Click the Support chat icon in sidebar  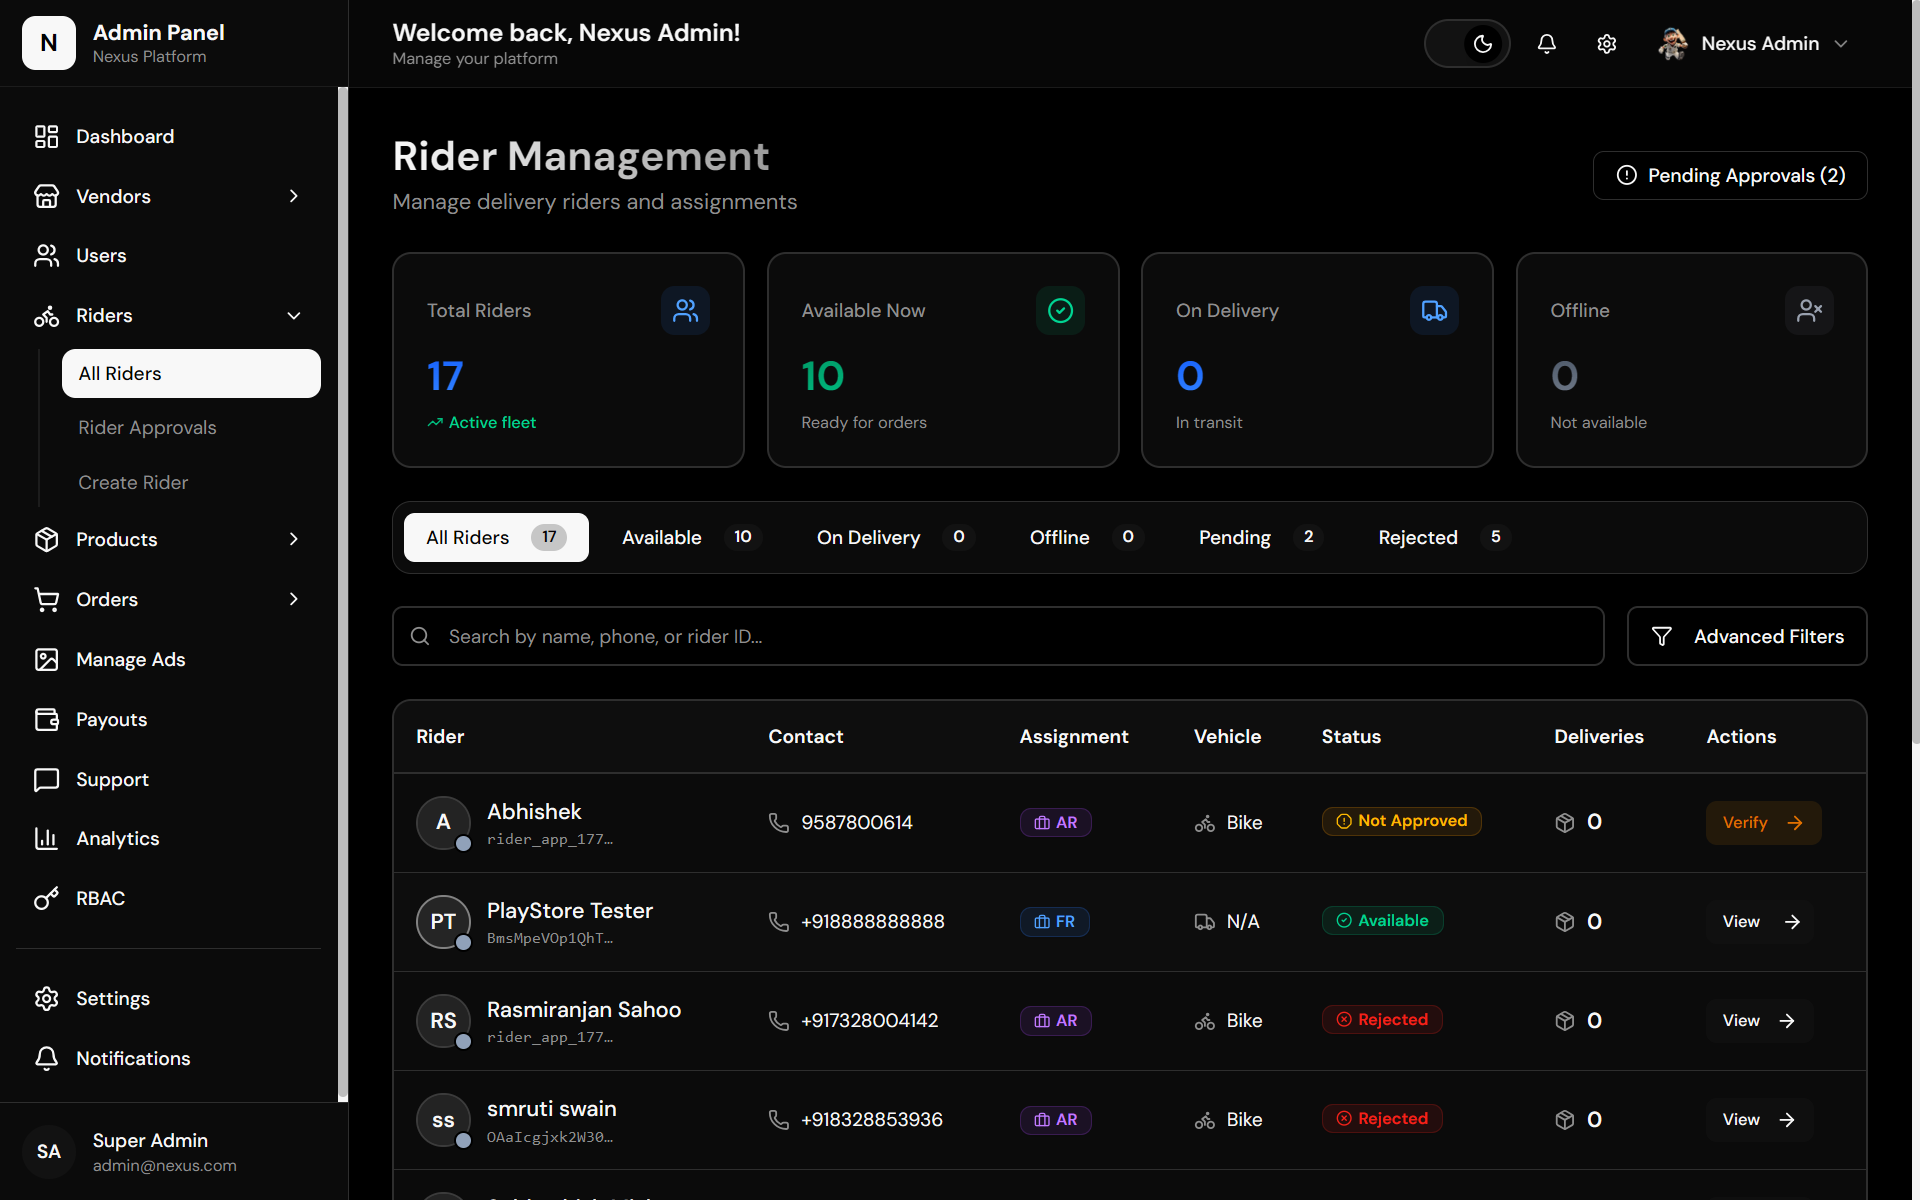click(x=46, y=780)
